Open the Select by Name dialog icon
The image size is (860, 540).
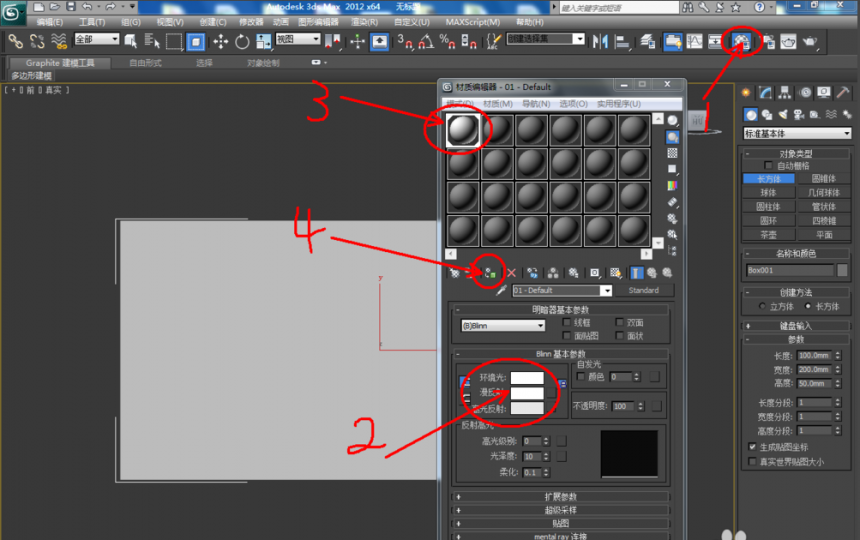click(x=152, y=42)
